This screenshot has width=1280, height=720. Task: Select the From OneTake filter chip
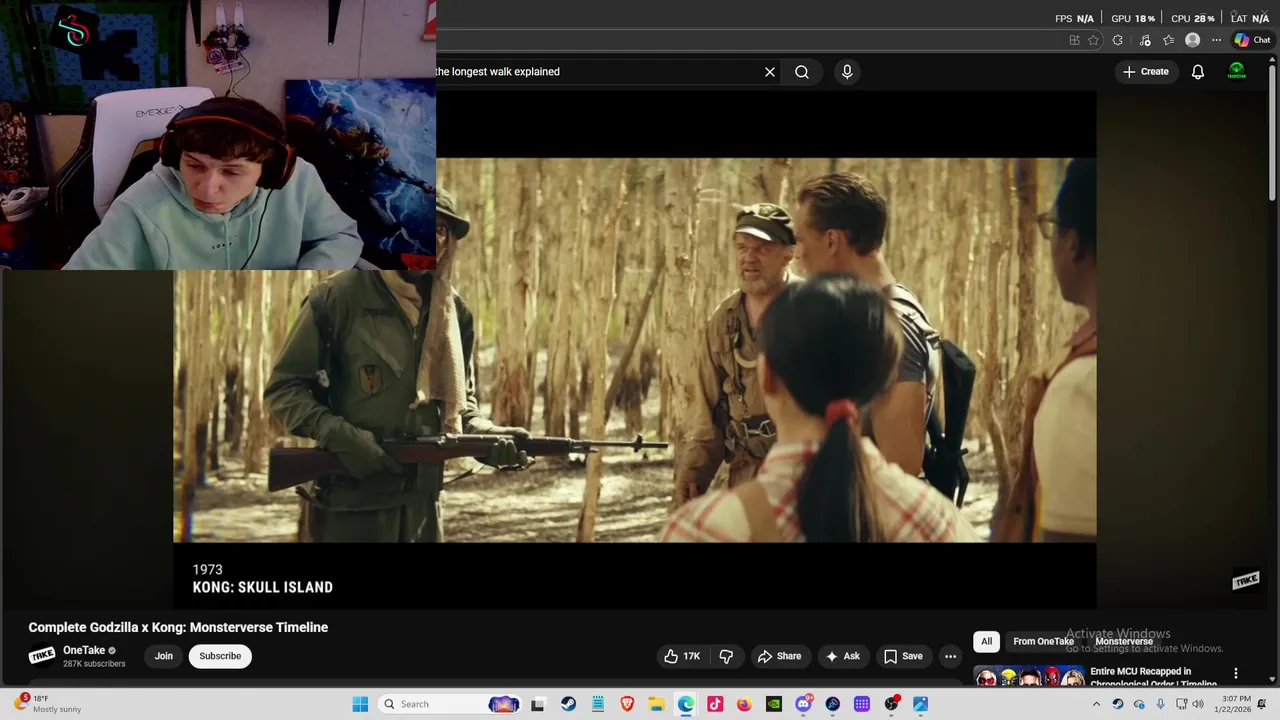point(1043,641)
